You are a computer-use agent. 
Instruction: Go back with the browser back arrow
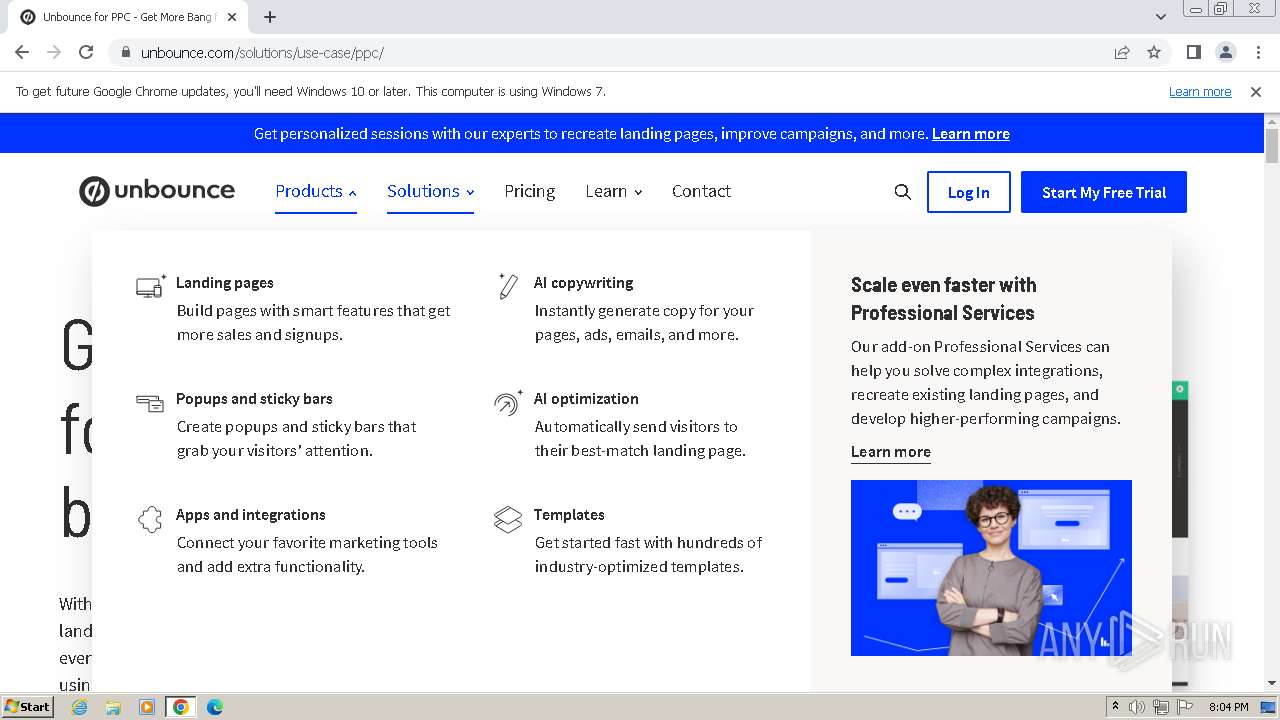tap(22, 52)
